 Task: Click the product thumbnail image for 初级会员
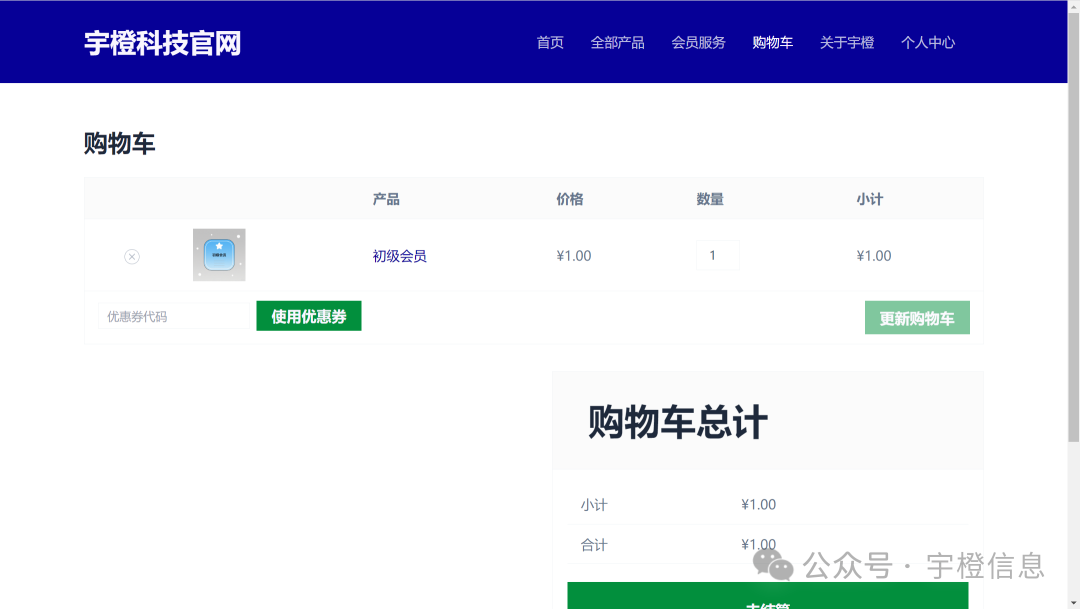coord(218,255)
